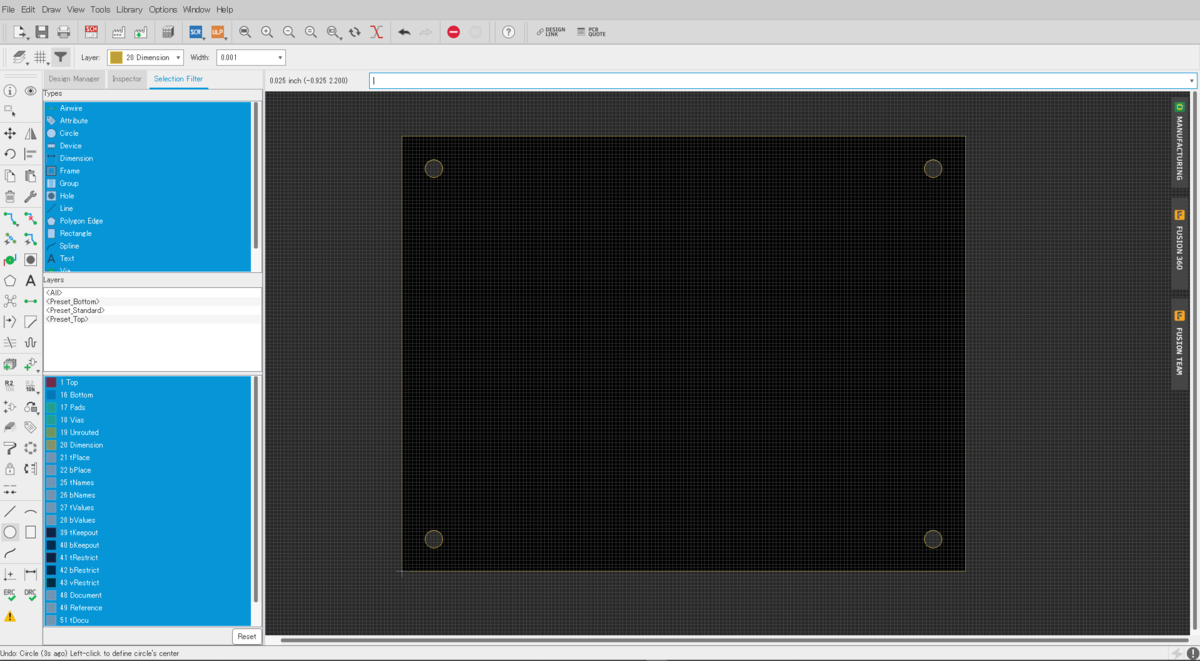Select the Text tool letter A icon
This screenshot has height=661, width=1200.
tap(30, 280)
